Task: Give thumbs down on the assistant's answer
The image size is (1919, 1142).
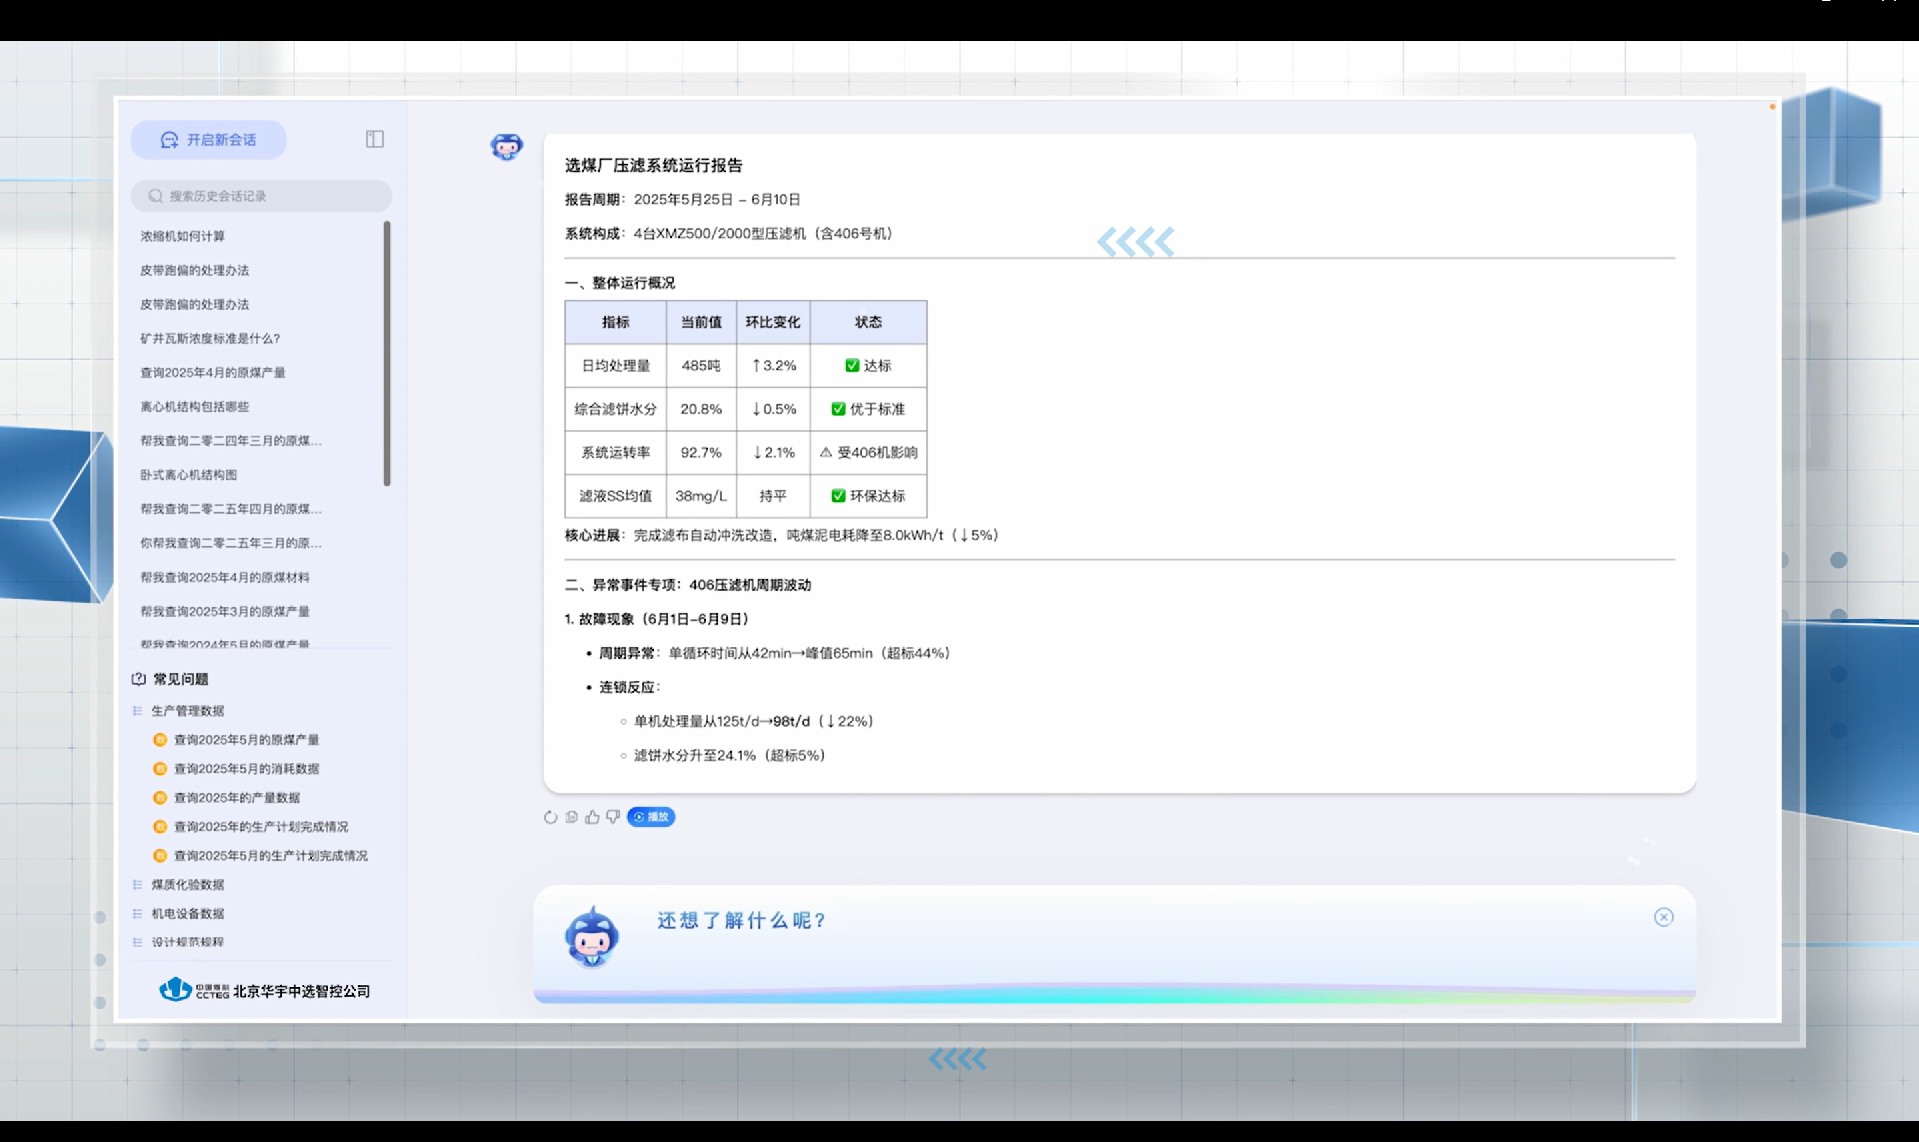Action: [x=612, y=817]
